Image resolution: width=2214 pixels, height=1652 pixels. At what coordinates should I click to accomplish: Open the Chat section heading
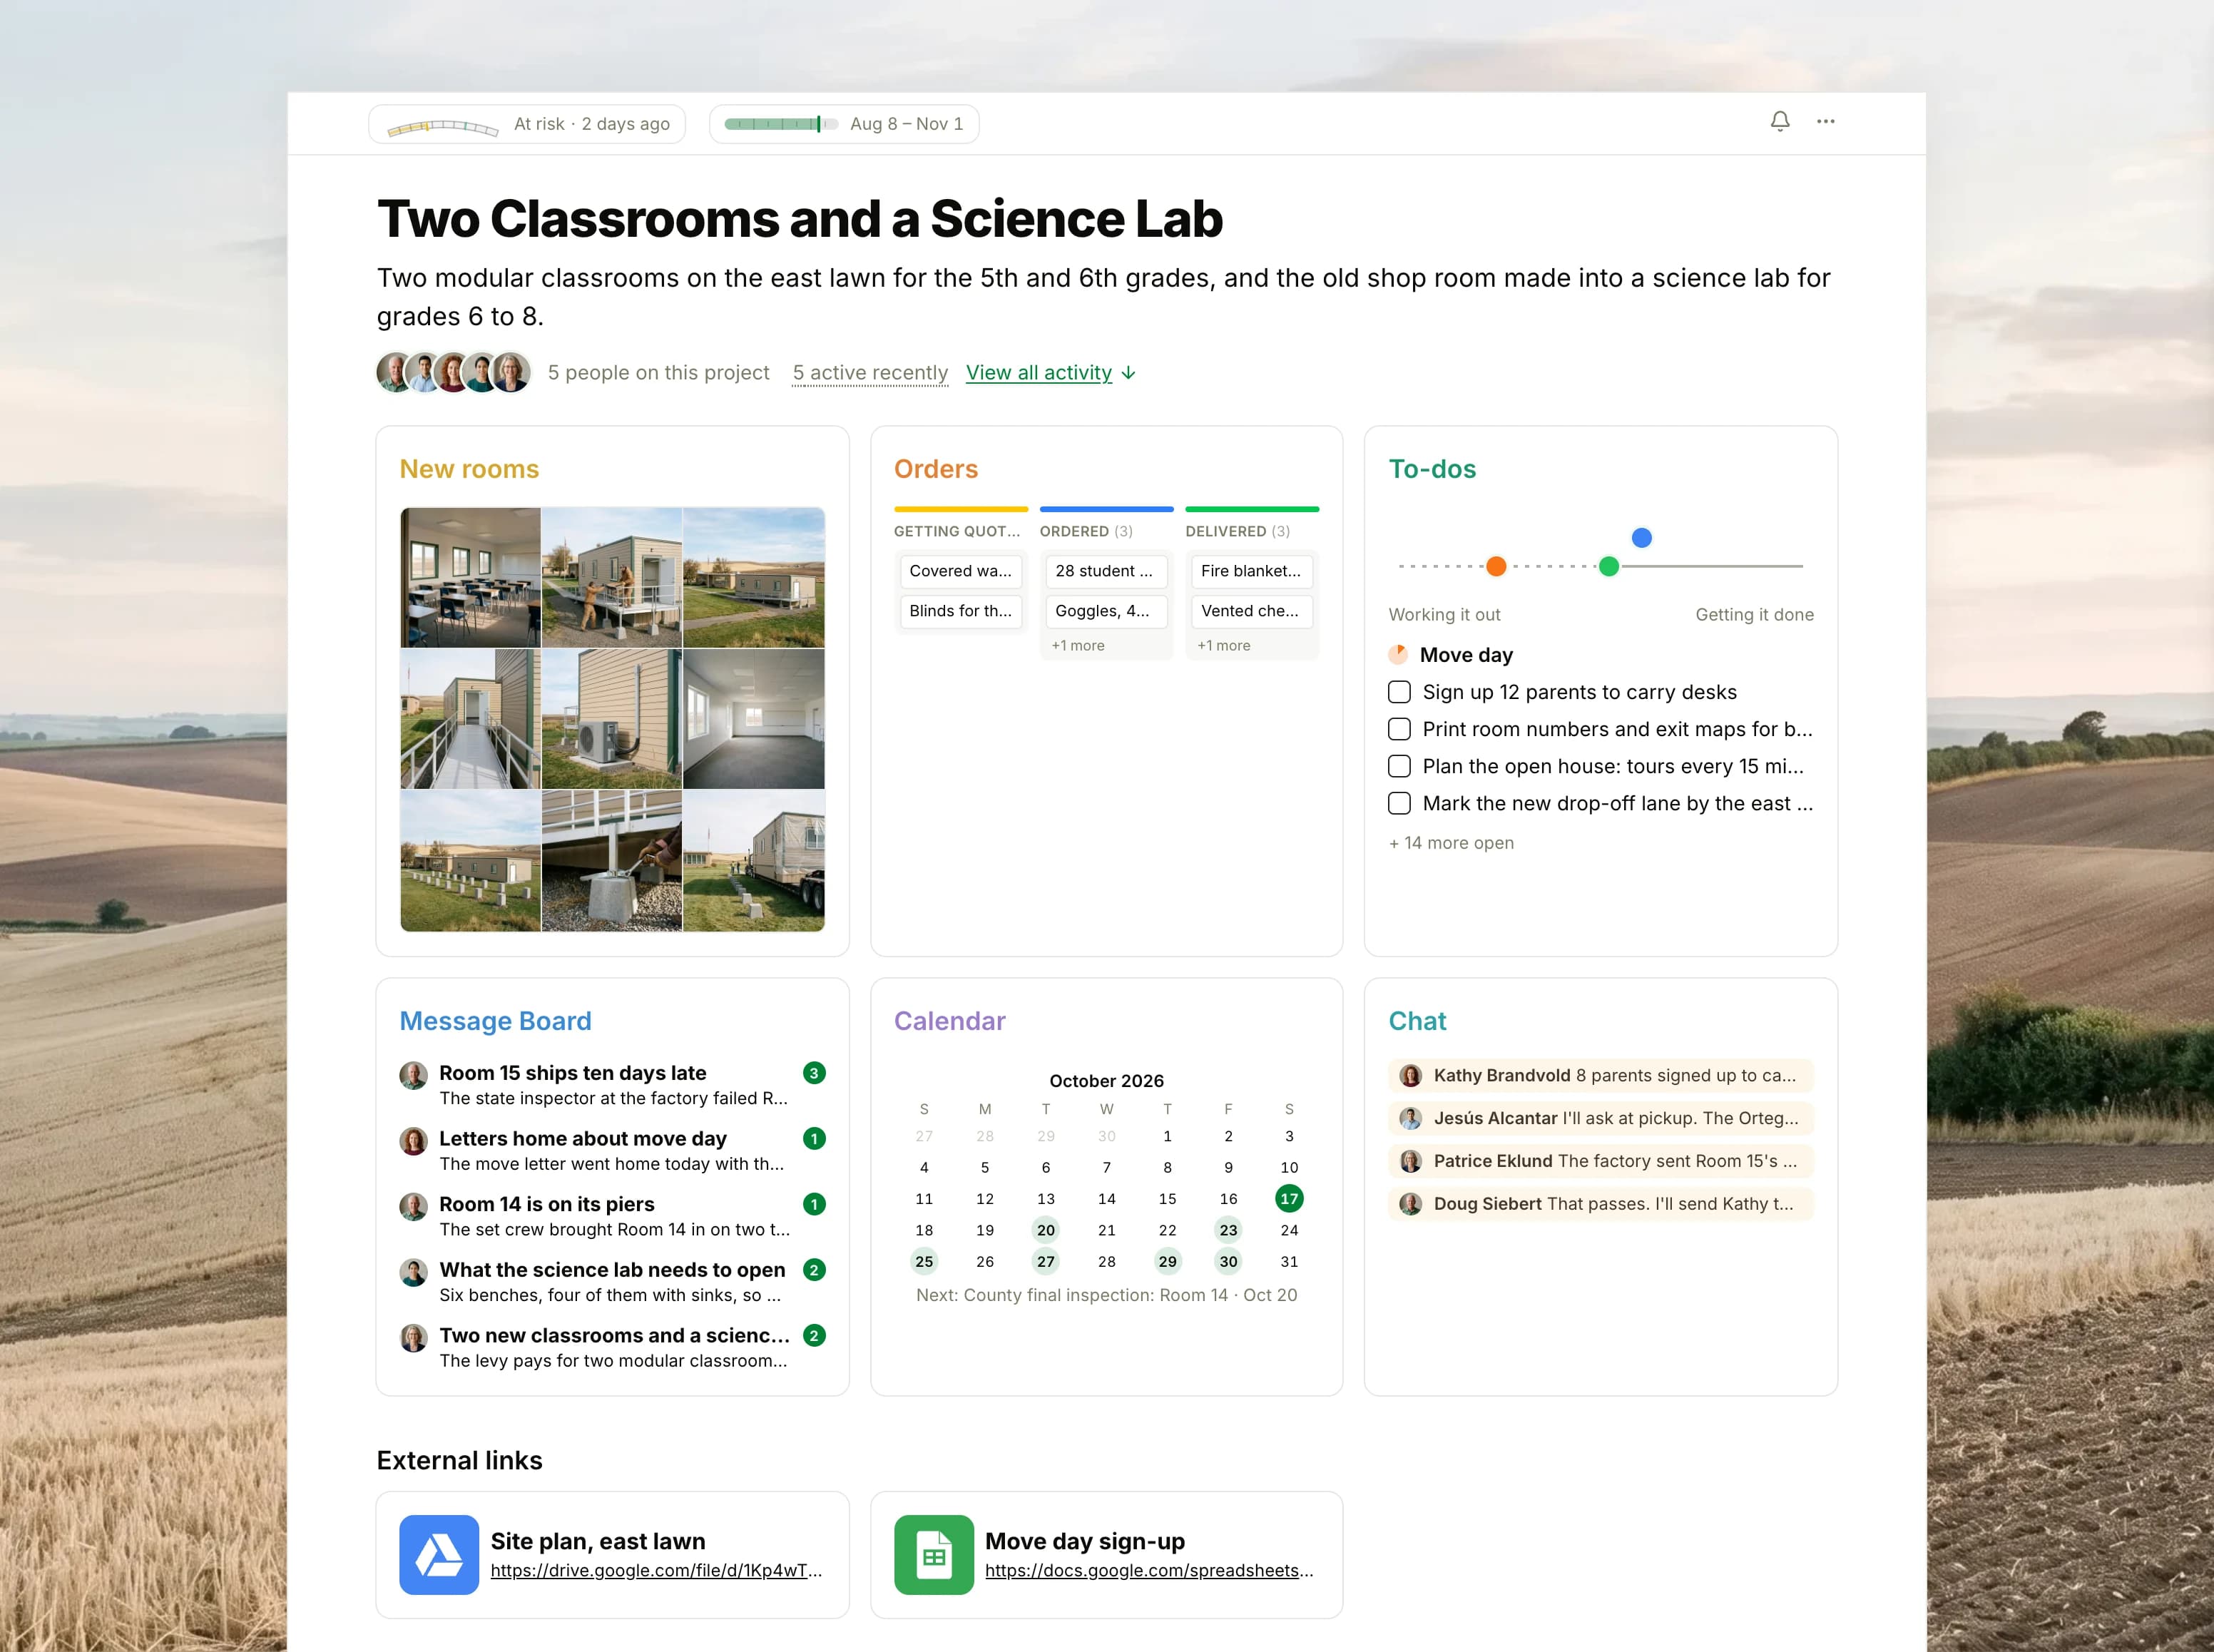point(1417,1021)
